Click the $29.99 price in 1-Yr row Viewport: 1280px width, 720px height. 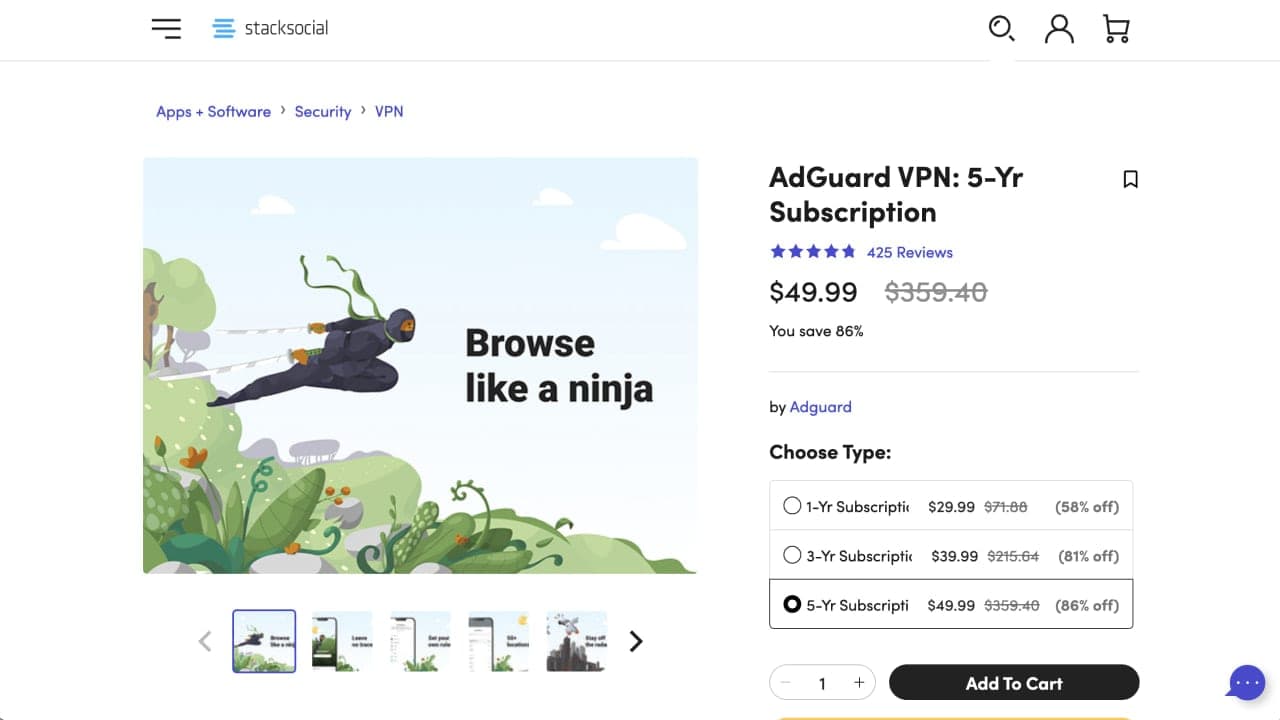pyautogui.click(x=951, y=507)
